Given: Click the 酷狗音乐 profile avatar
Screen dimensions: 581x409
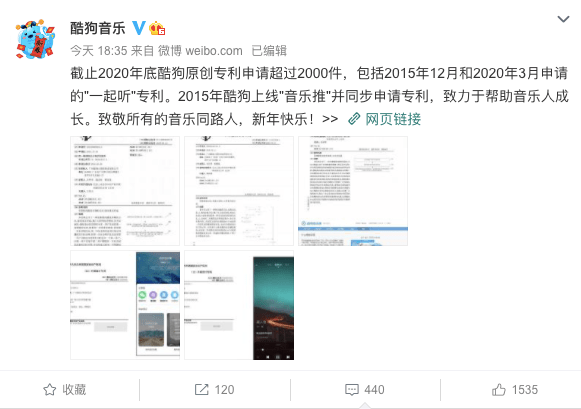Looking at the screenshot, I should click(x=35, y=39).
